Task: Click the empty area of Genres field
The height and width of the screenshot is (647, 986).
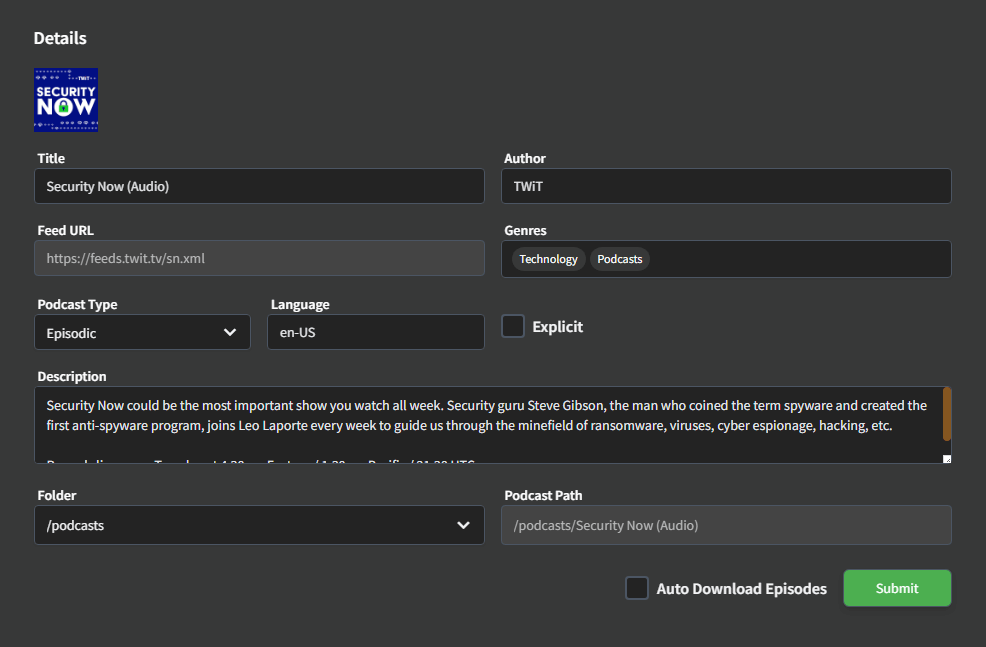Action: coord(800,259)
